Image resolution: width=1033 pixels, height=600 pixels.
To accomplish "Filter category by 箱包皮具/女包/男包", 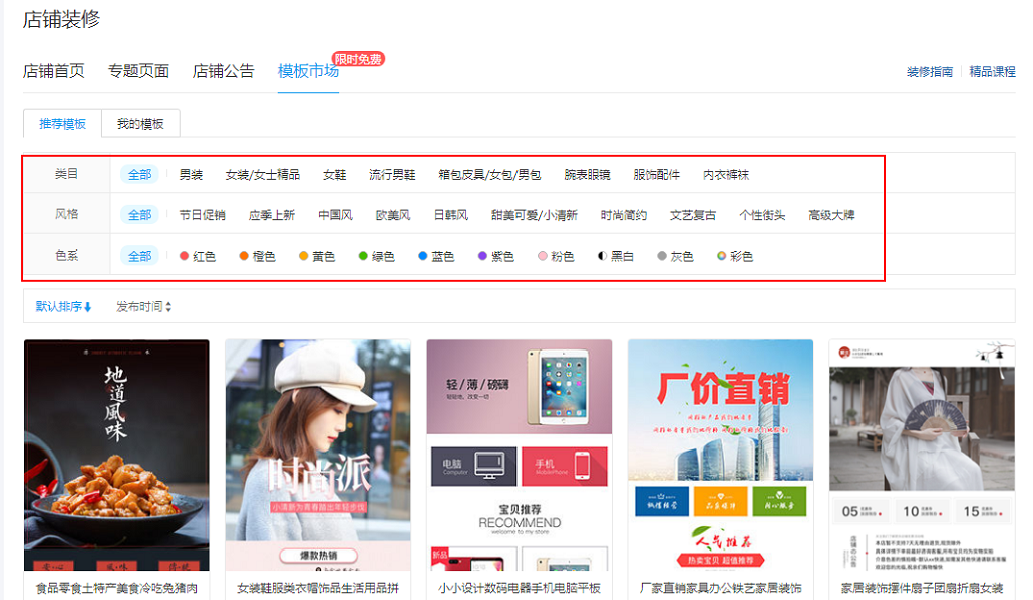I will (x=489, y=175).
